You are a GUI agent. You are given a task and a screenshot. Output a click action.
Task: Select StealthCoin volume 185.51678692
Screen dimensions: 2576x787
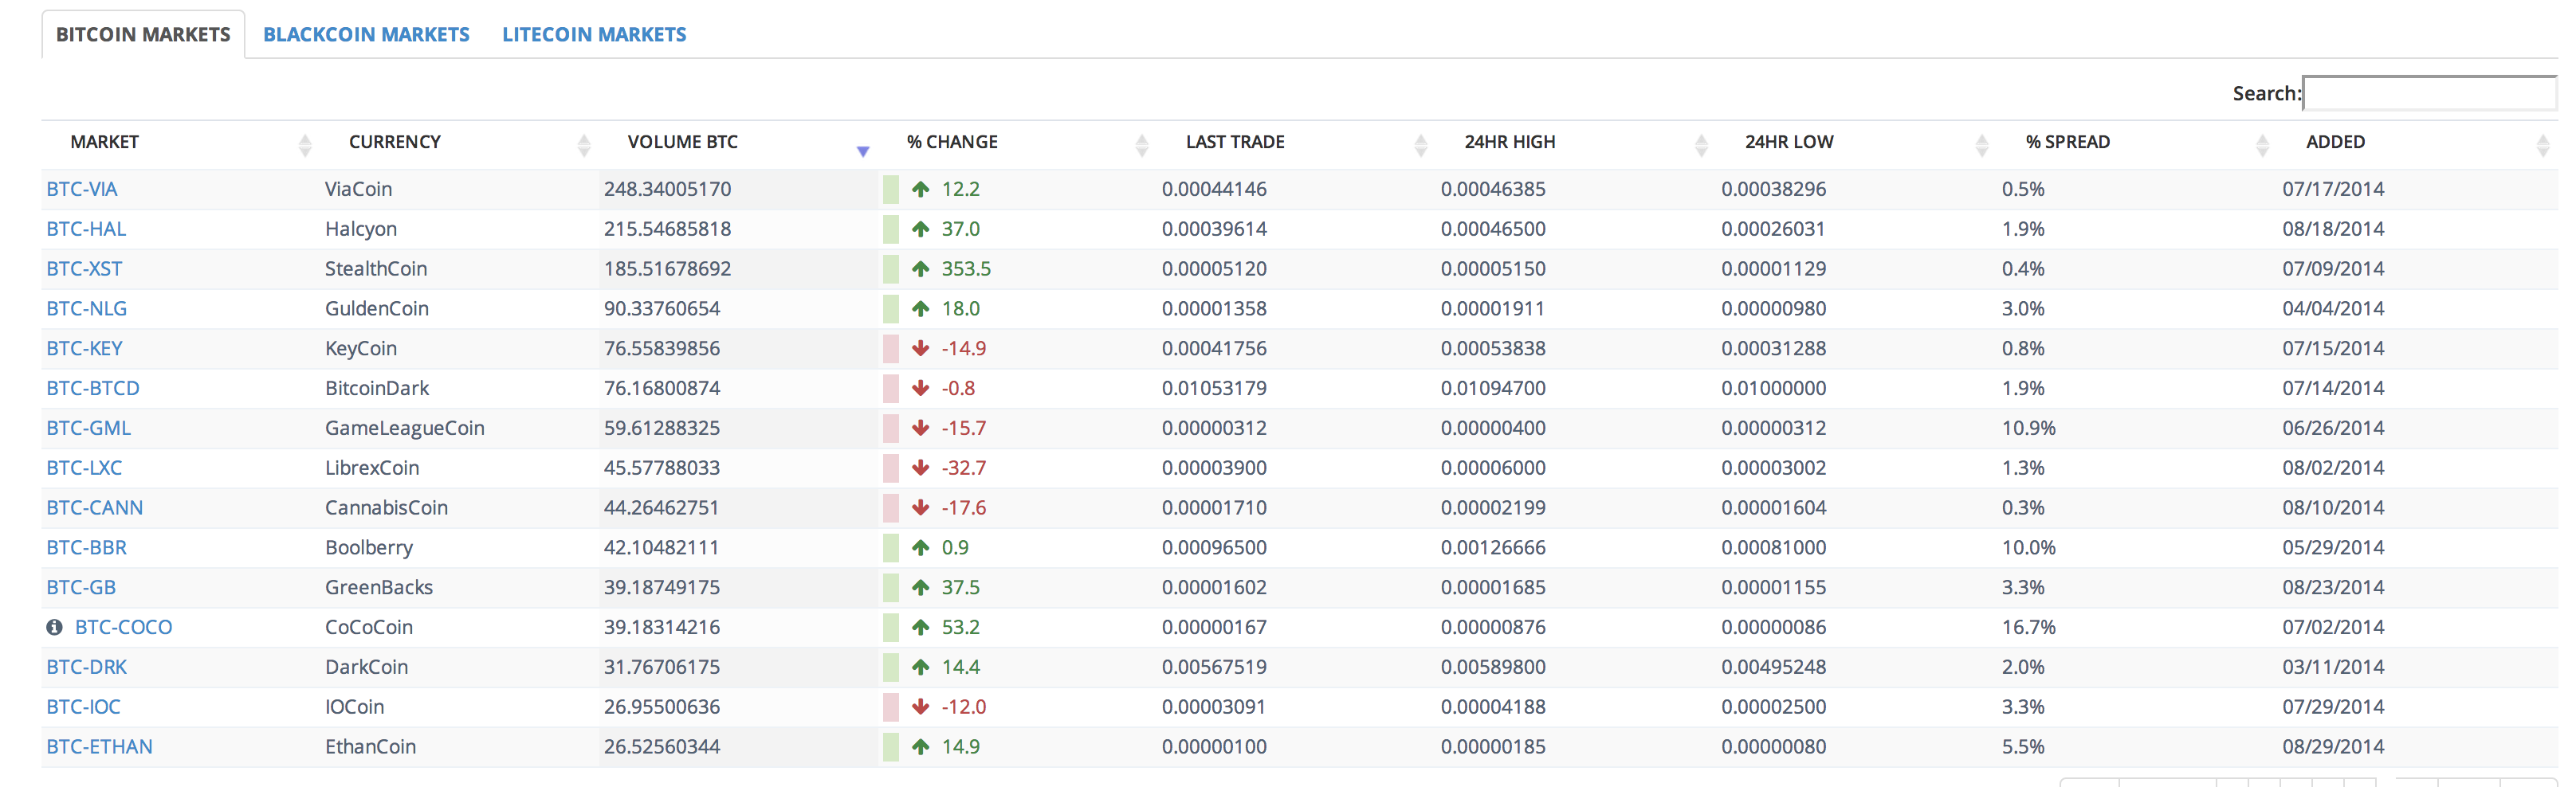(x=667, y=269)
